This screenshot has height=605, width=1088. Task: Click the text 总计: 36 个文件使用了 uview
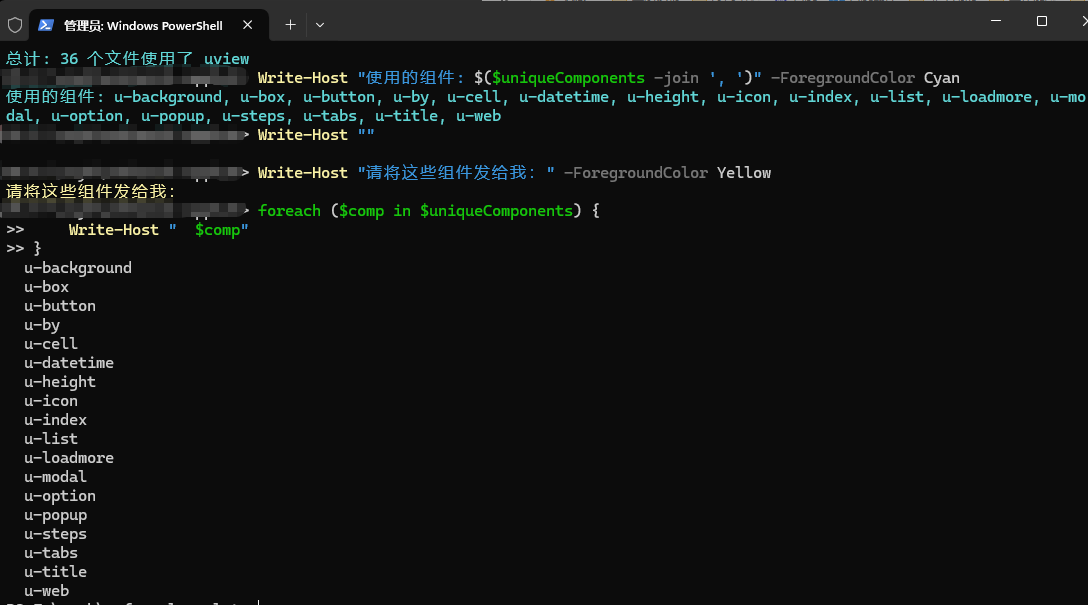(x=128, y=59)
